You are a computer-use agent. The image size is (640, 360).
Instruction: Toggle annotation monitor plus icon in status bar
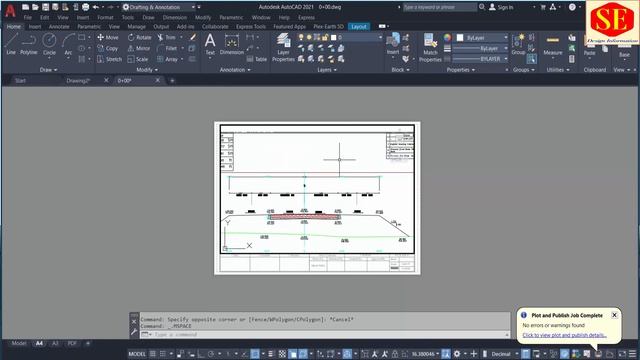473,353
